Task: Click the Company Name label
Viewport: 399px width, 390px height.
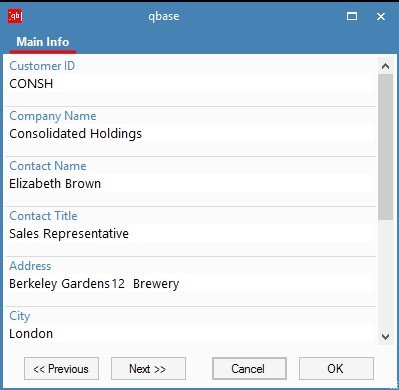Action: [x=53, y=116]
